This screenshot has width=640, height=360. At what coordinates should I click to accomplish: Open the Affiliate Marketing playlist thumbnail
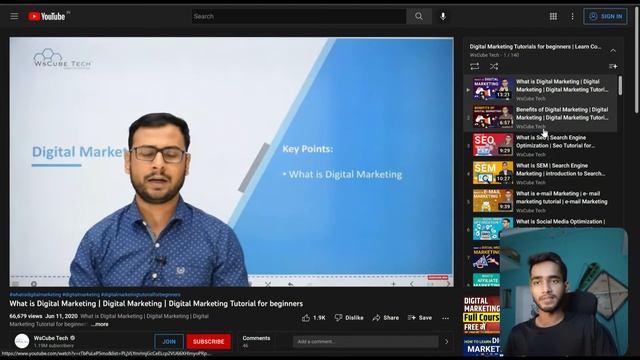coord(487,280)
